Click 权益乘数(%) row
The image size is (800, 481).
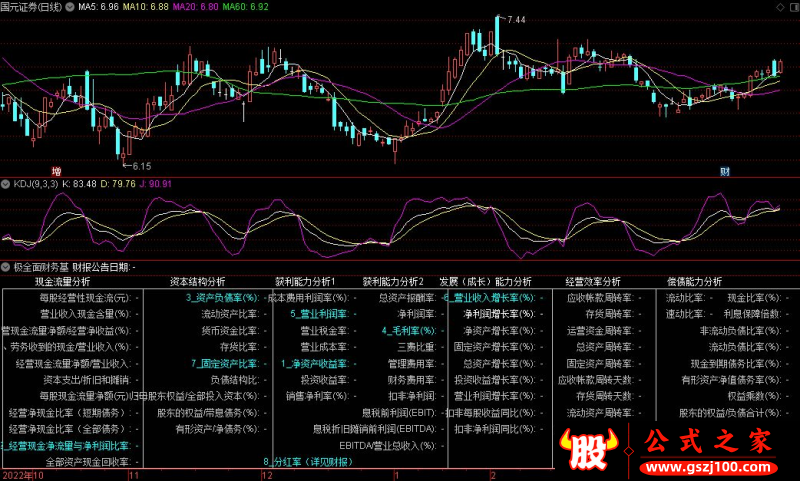click(755, 397)
